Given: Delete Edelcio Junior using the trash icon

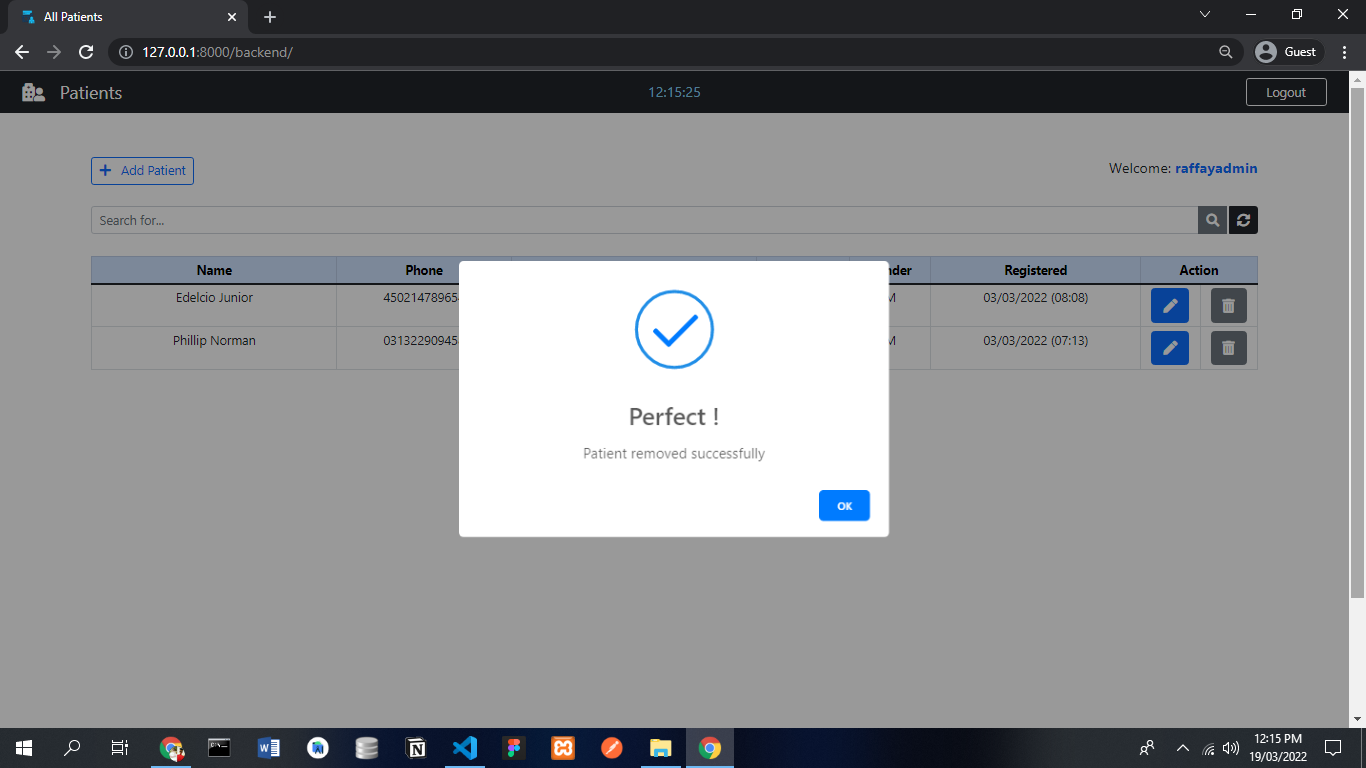Looking at the screenshot, I should [x=1228, y=305].
